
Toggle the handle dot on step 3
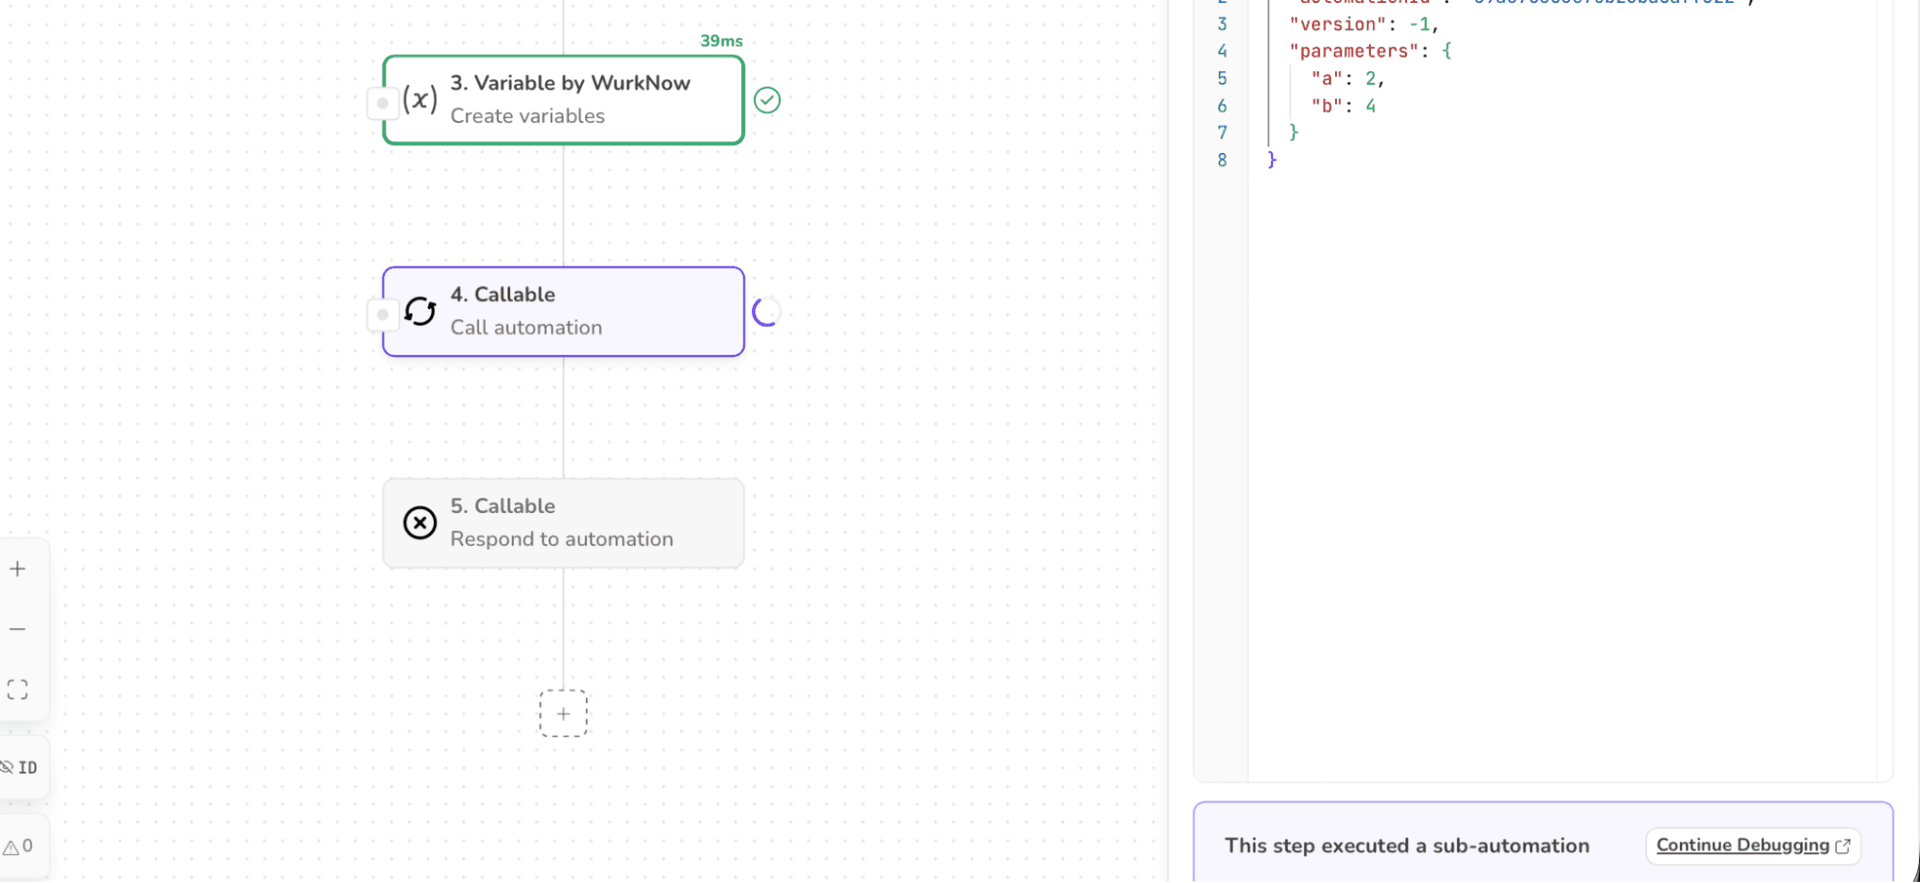coord(382,103)
